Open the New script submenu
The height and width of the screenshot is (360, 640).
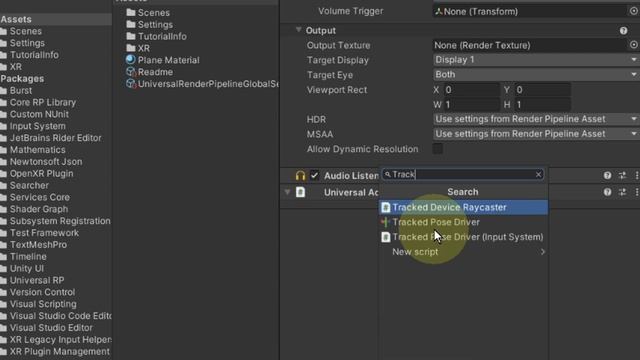coord(464,252)
